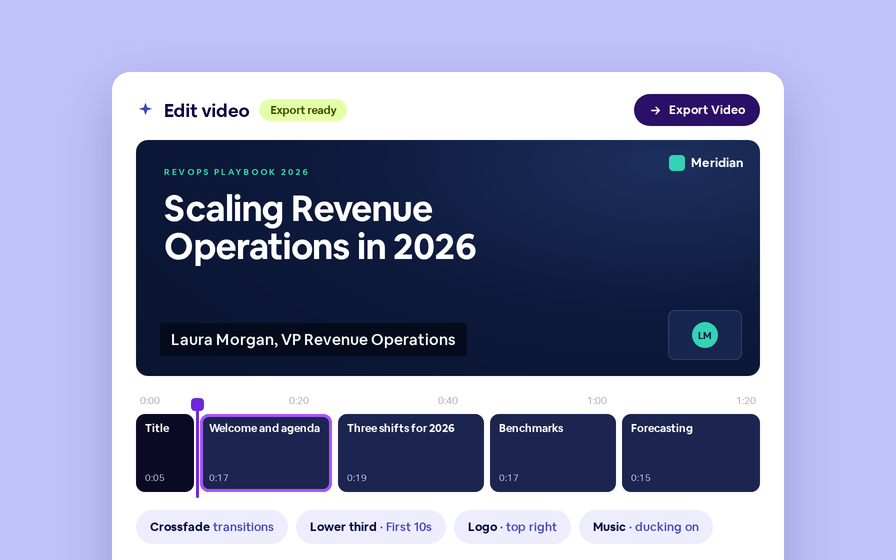The image size is (896, 560).
Task: Click the Export Video button
Action: 697,110
